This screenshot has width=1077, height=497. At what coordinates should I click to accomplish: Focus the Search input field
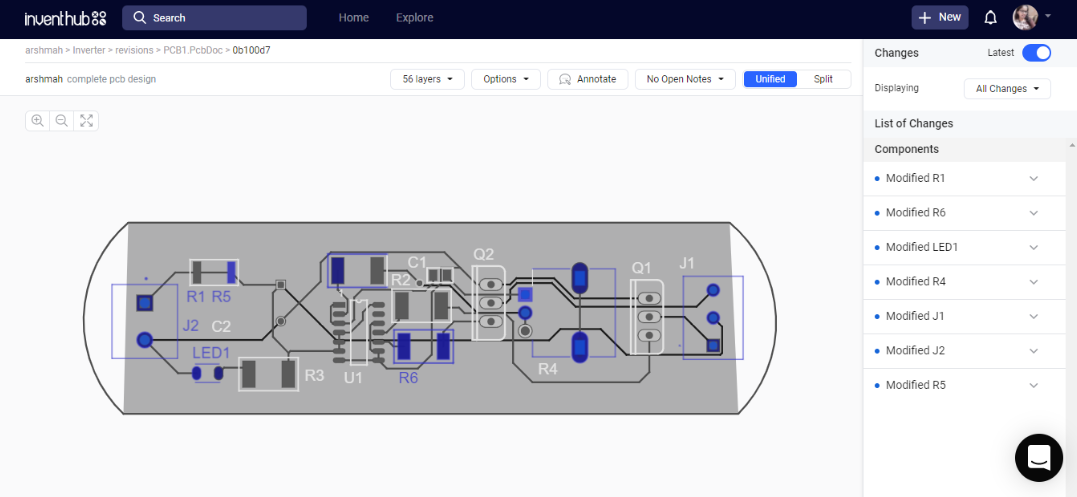pos(214,18)
